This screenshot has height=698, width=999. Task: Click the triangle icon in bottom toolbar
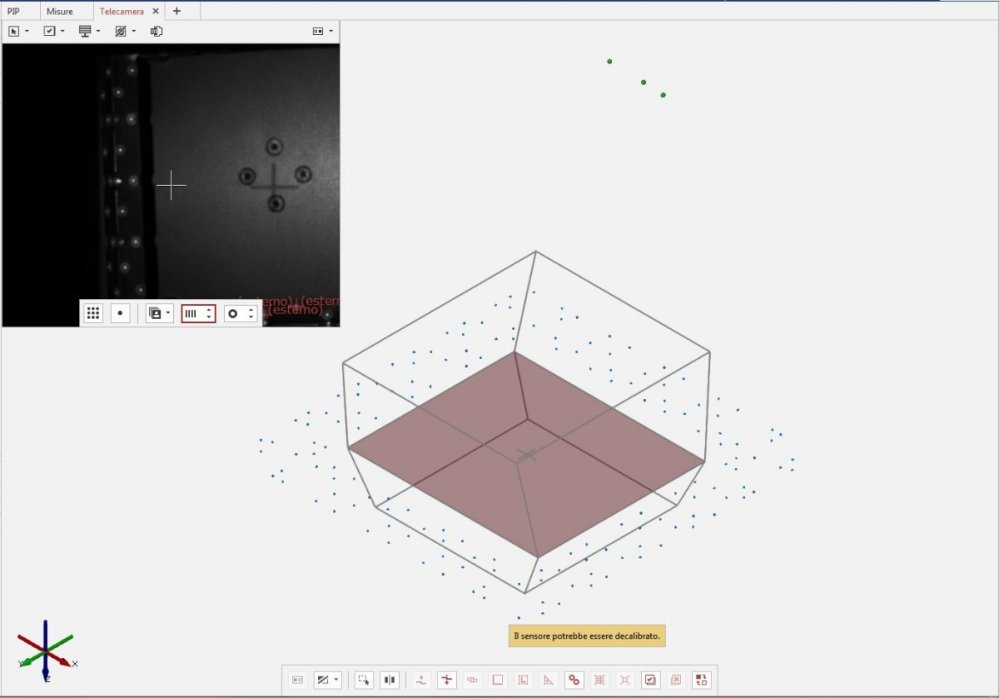tap(548, 680)
